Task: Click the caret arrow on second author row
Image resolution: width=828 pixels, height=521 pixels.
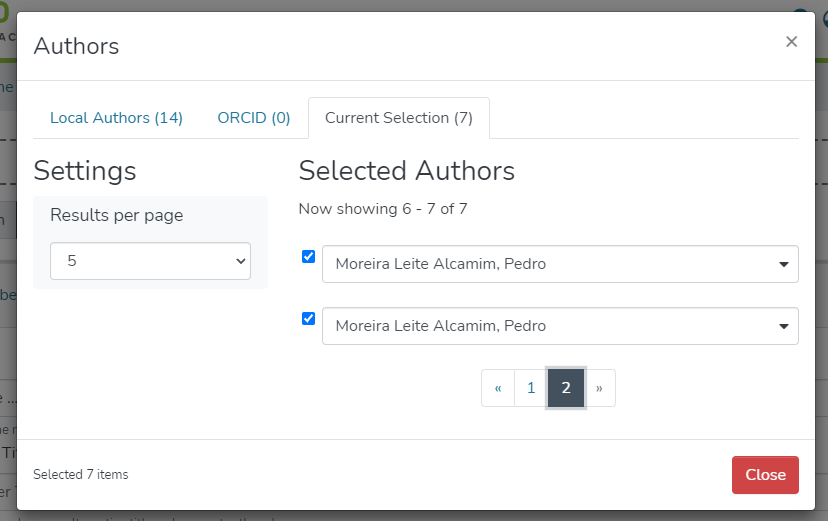Action: click(783, 326)
